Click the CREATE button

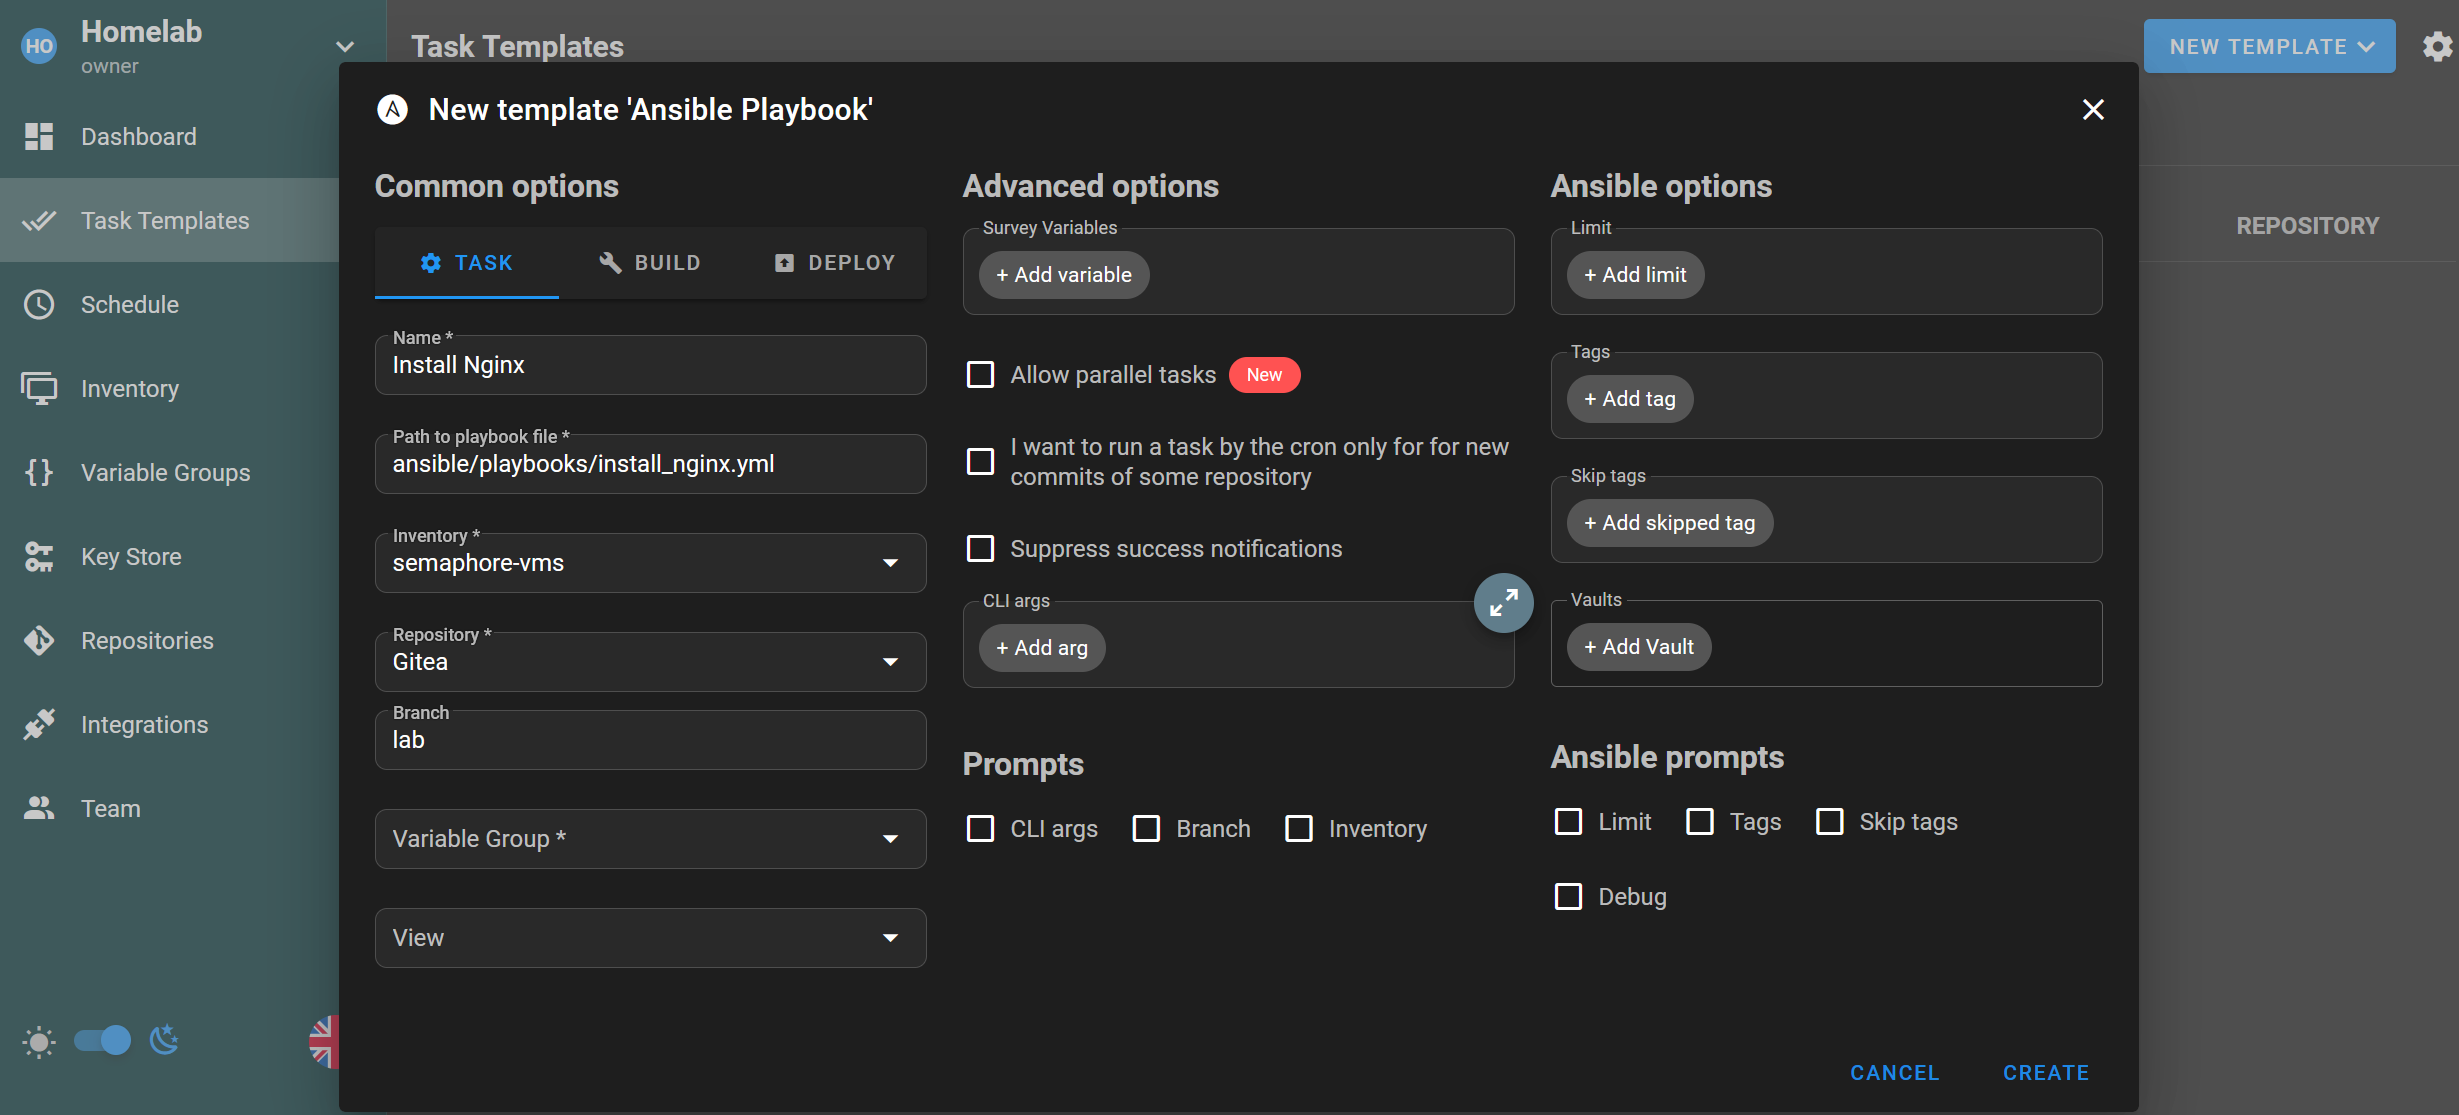pos(2045,1071)
